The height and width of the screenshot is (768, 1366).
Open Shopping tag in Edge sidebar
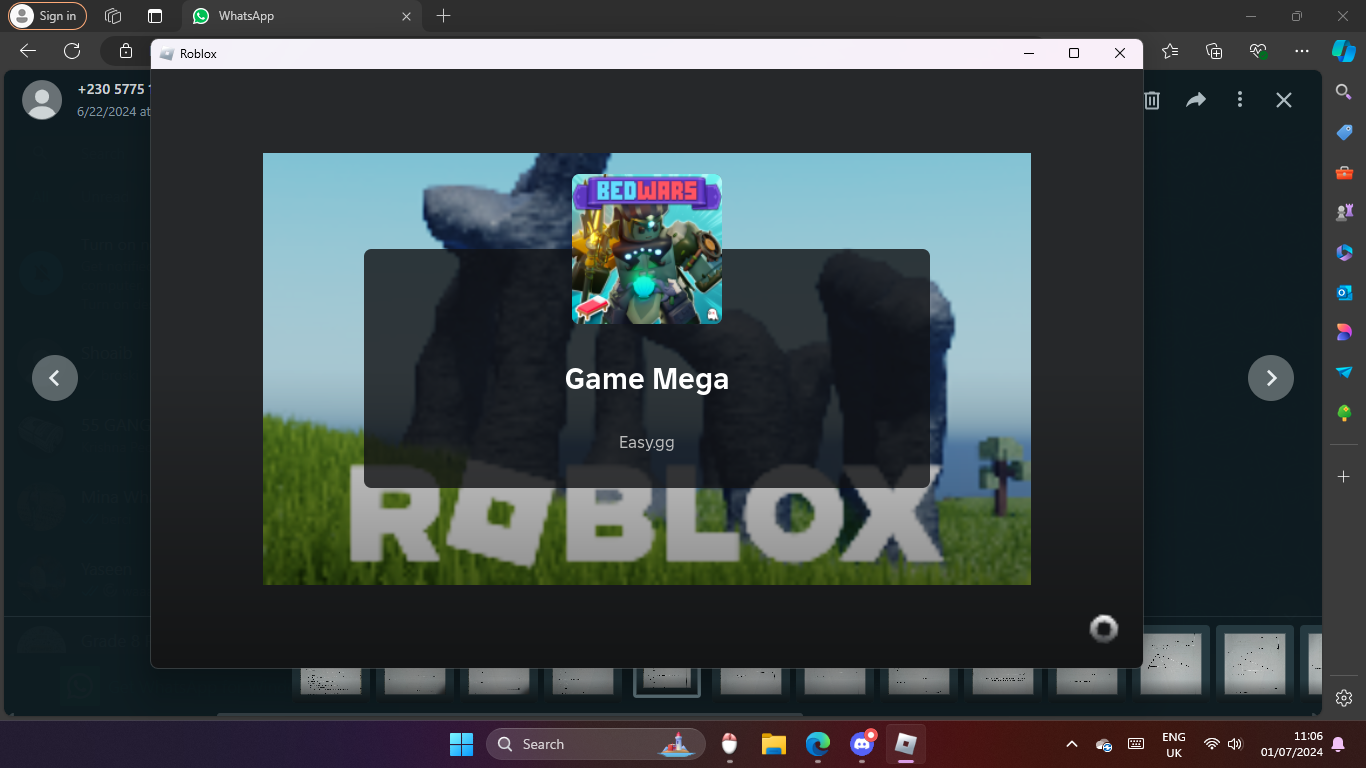tap(1344, 132)
